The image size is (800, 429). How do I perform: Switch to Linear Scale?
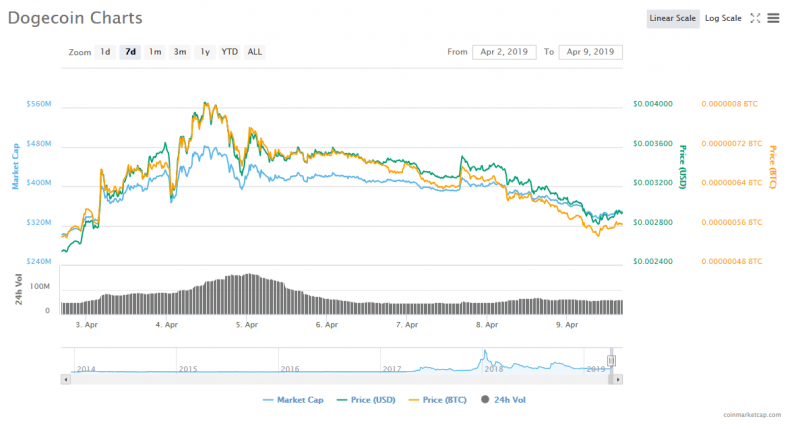(673, 18)
